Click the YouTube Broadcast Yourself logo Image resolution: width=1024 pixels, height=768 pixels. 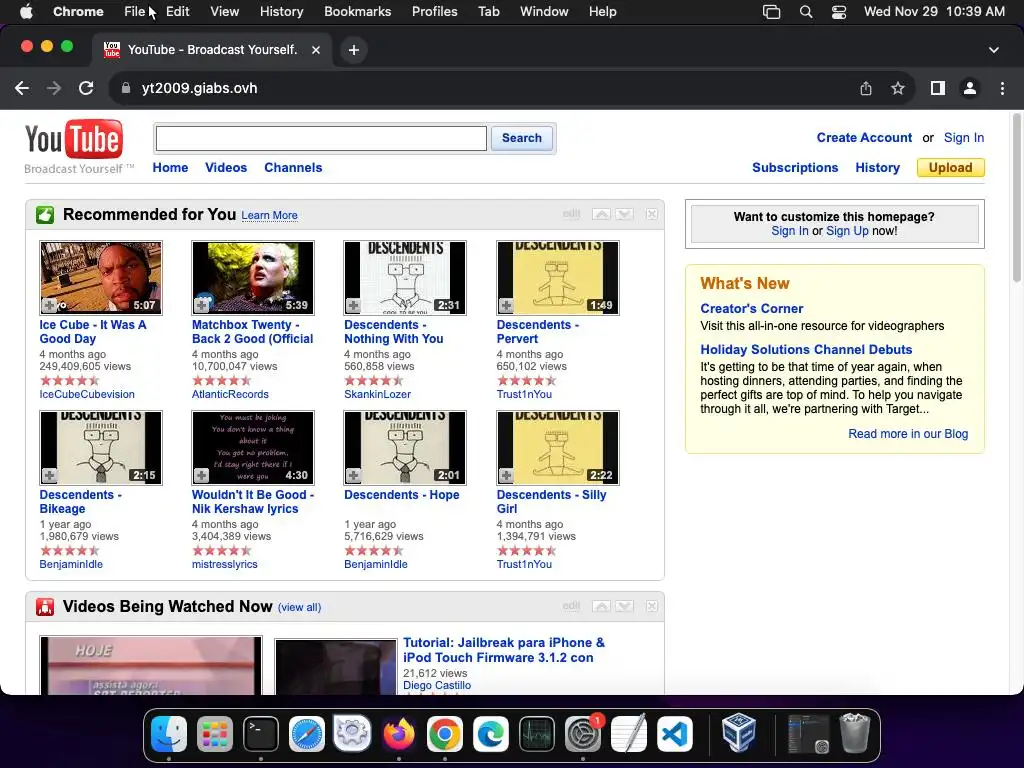point(79,147)
